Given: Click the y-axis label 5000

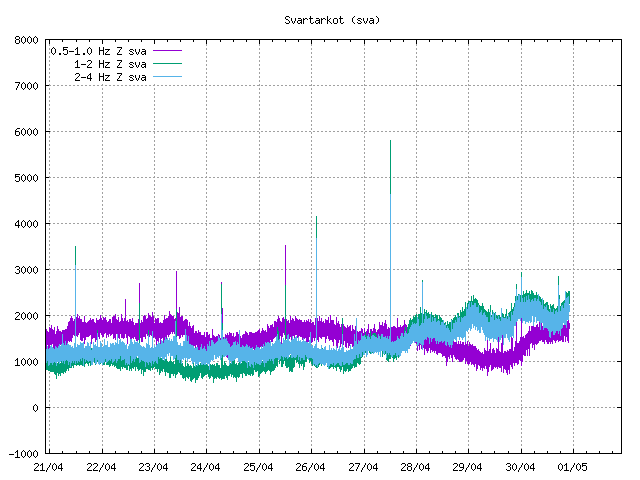Looking at the screenshot, I should click(26, 178).
